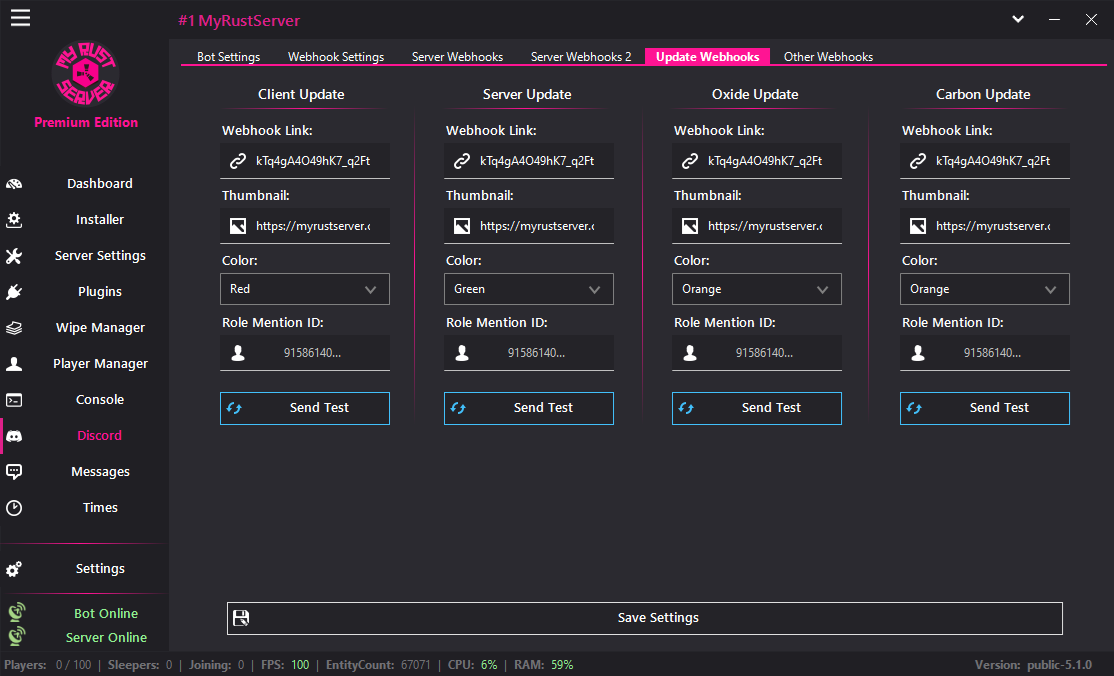This screenshot has width=1114, height=676.
Task: Focus the Oxide Update Role Mention ID field
Action: click(757, 353)
